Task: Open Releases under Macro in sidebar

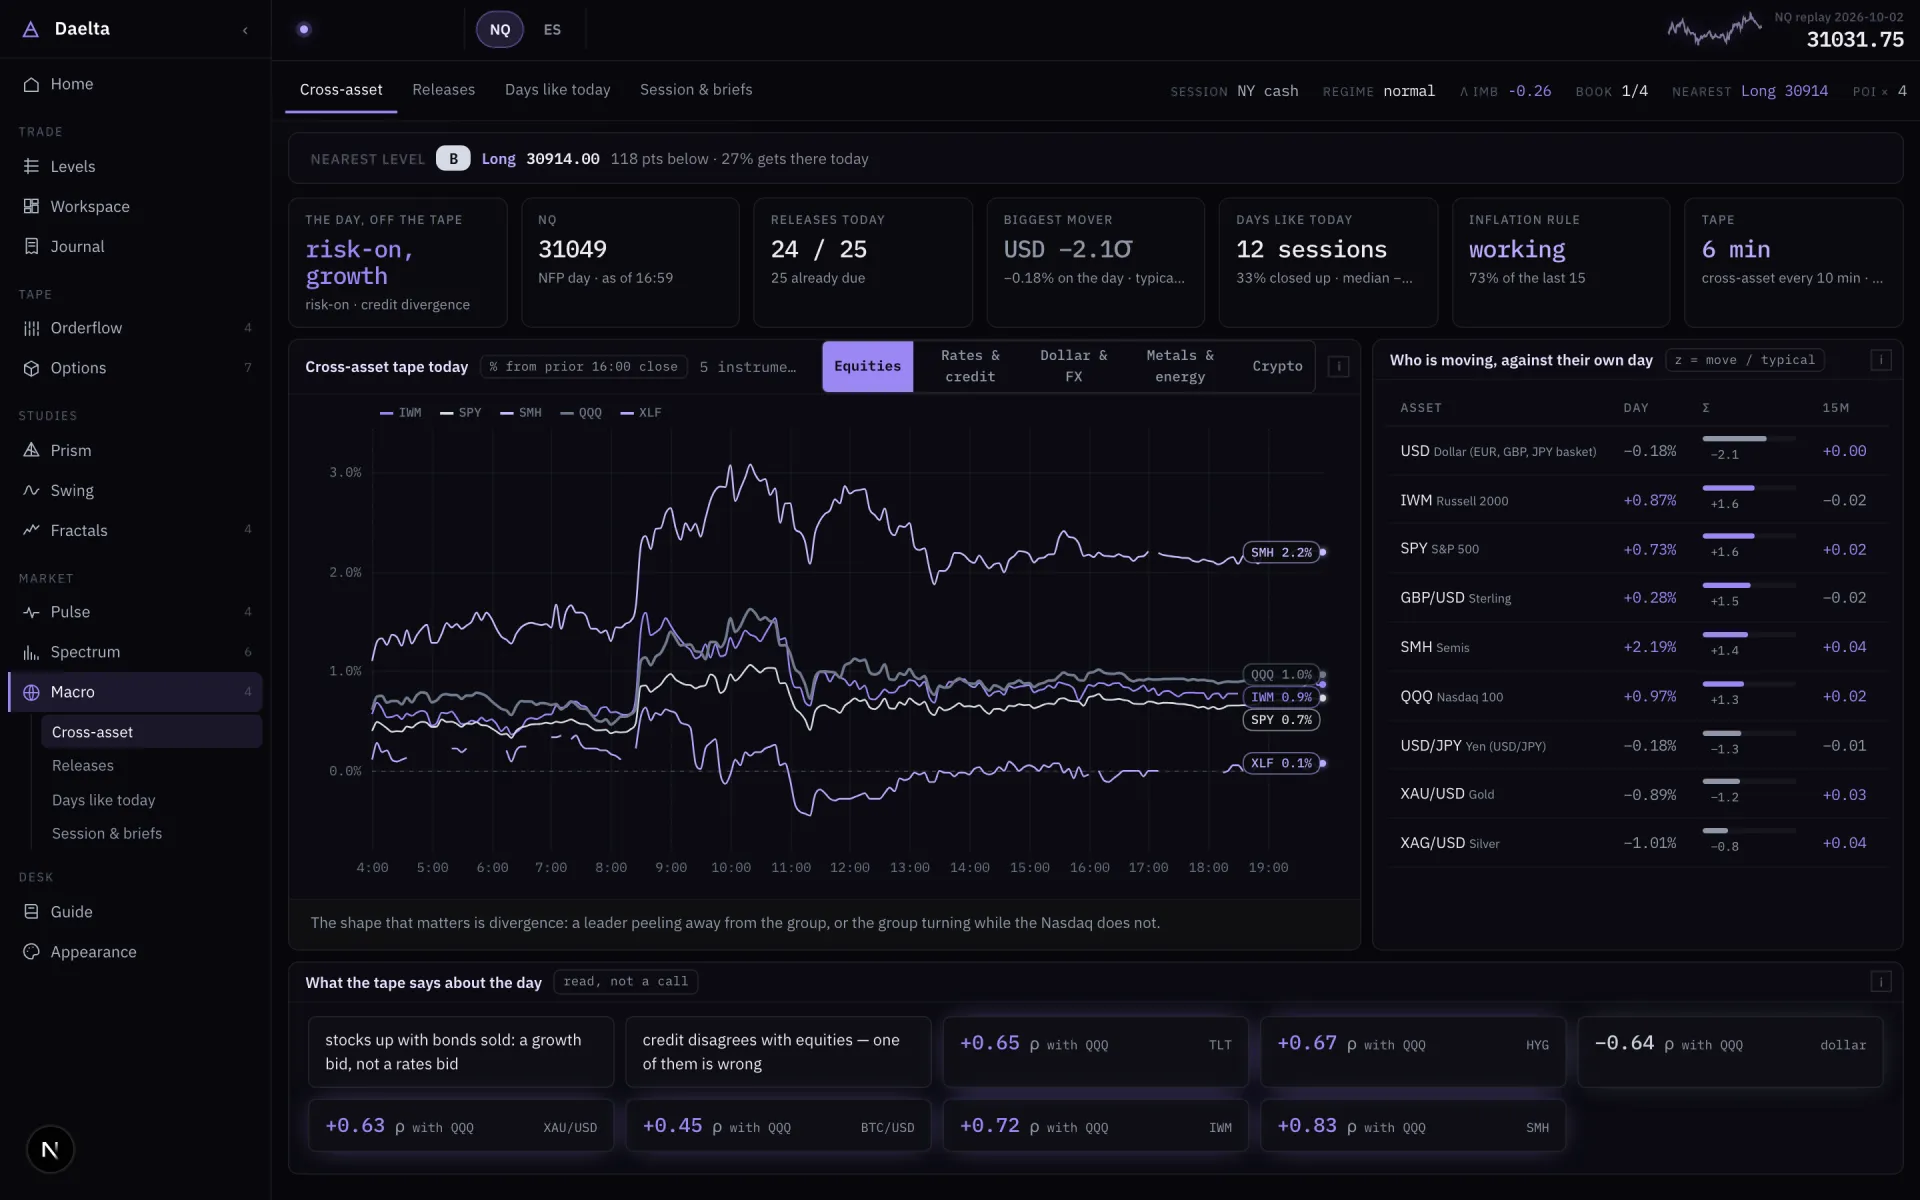Action: click(151, 766)
